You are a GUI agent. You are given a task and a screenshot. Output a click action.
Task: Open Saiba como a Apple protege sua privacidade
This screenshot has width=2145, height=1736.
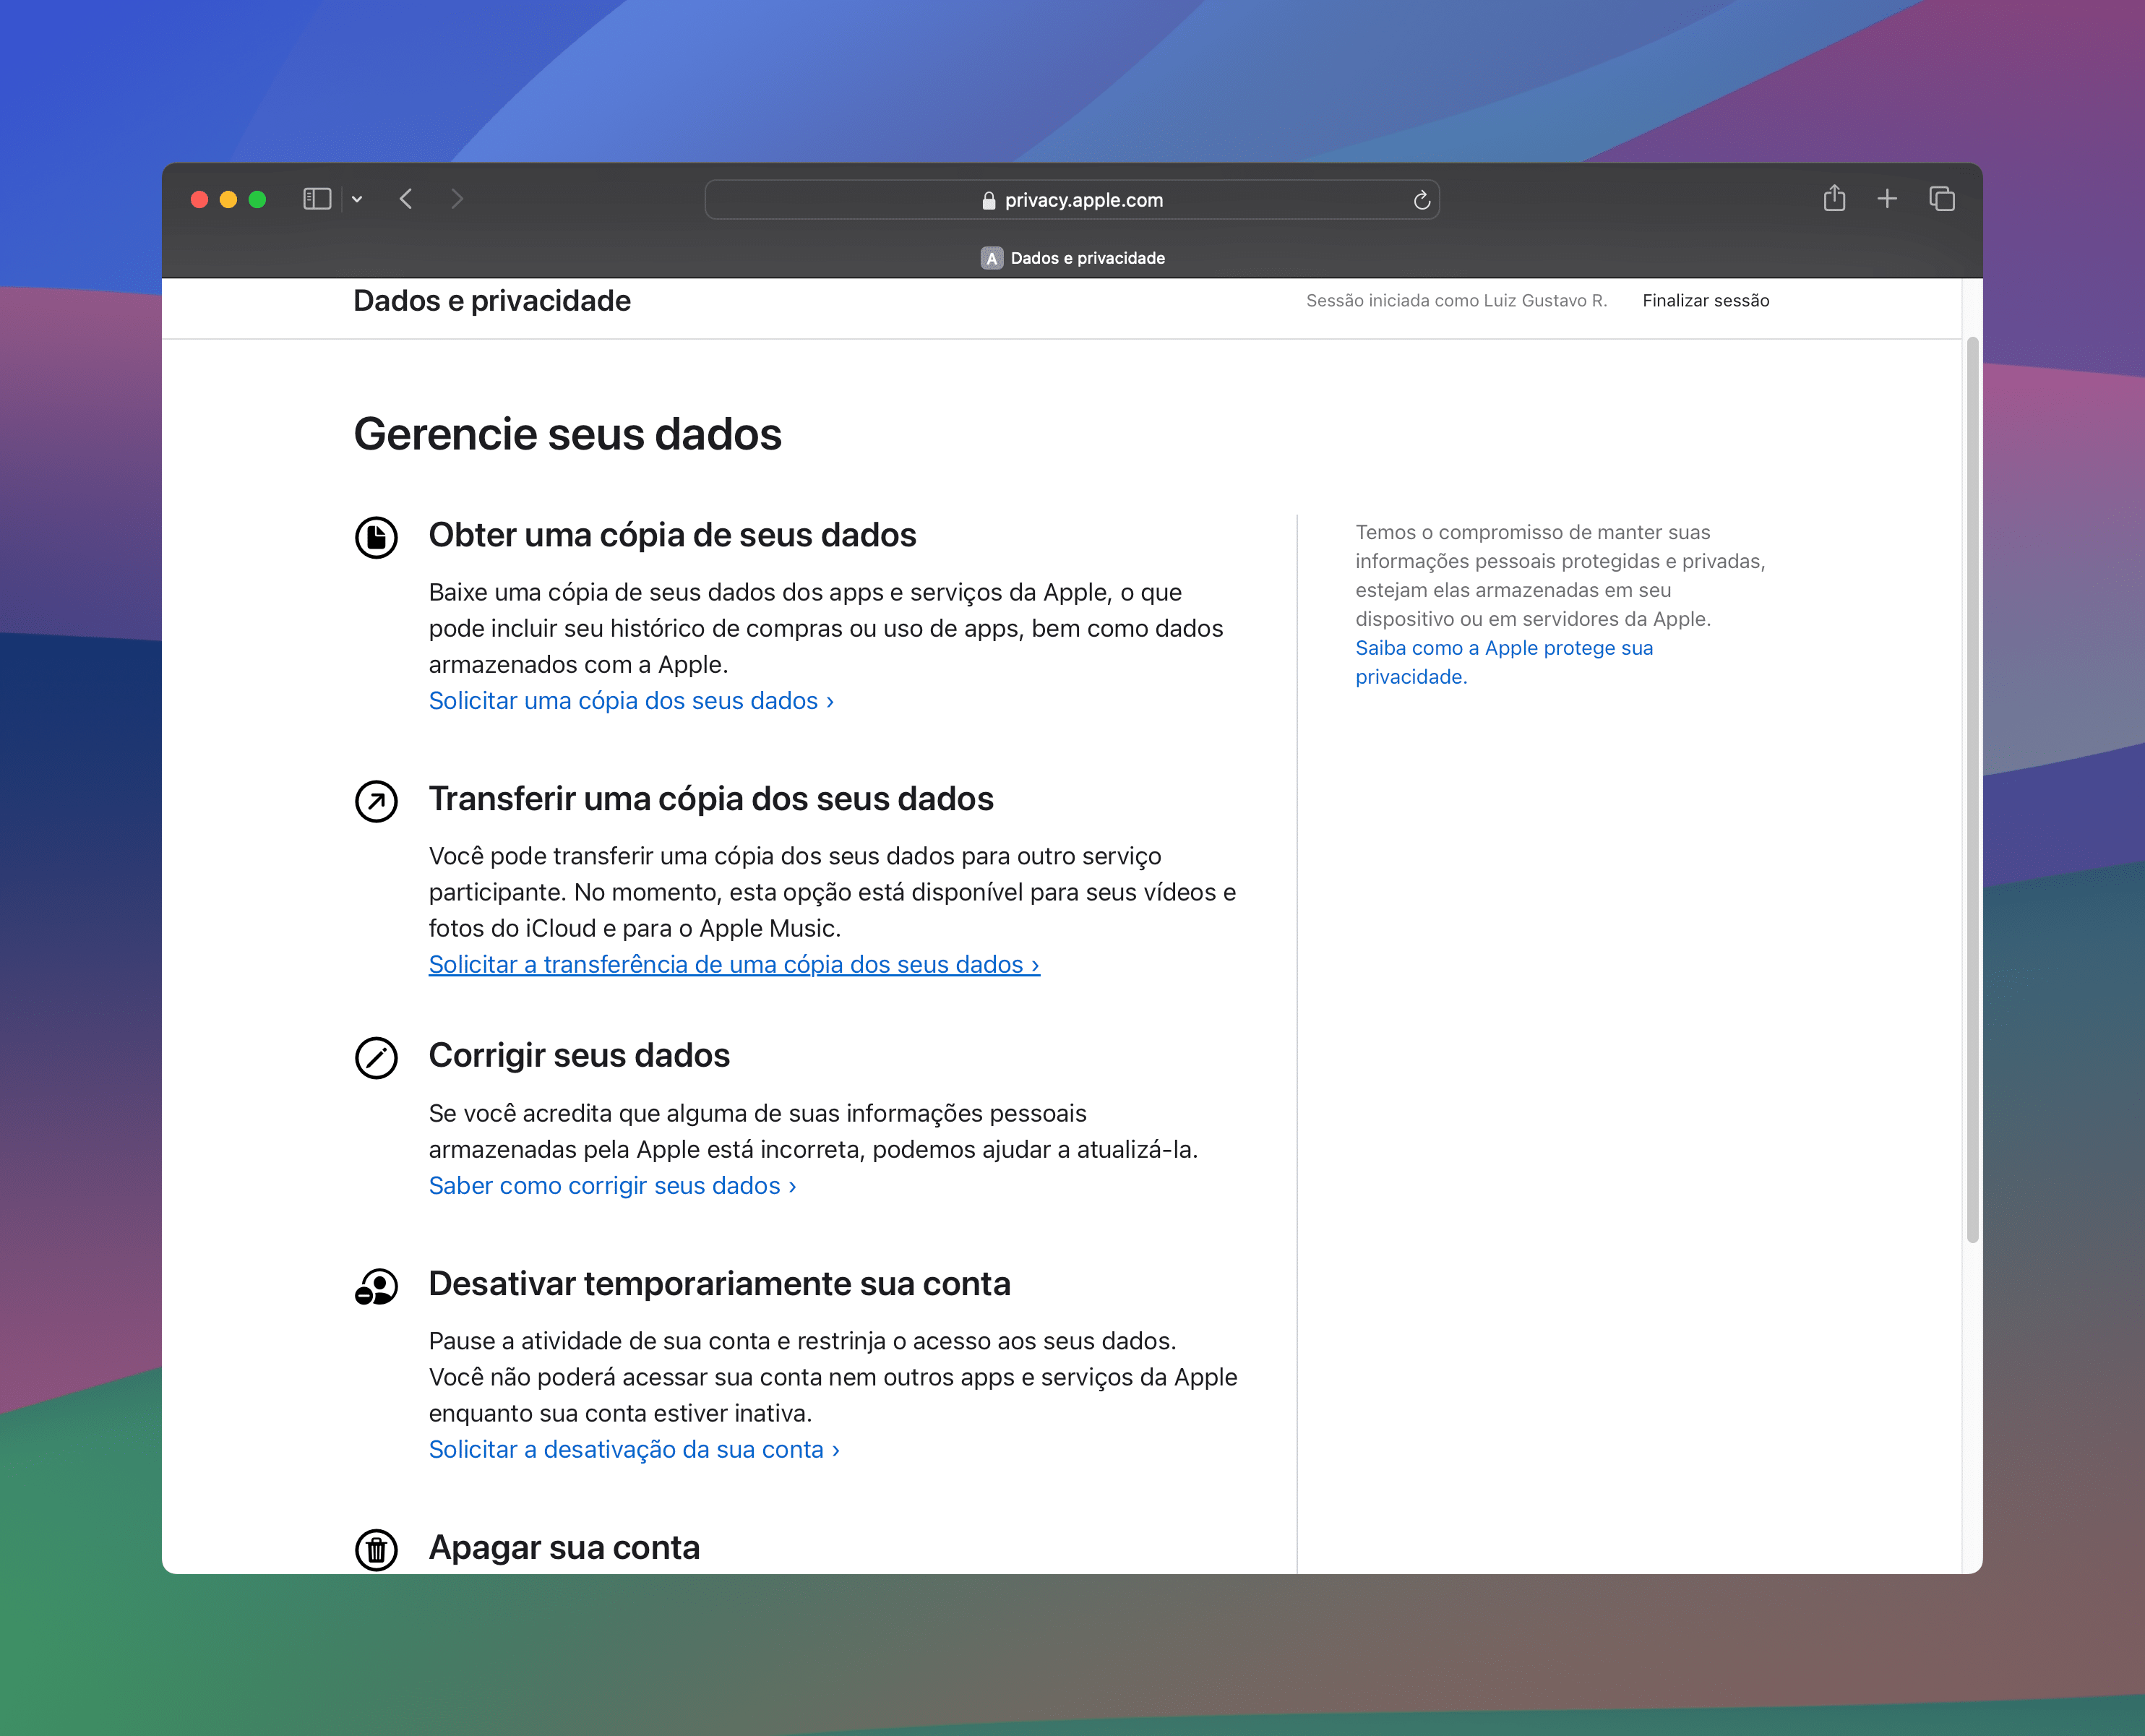click(x=1504, y=662)
